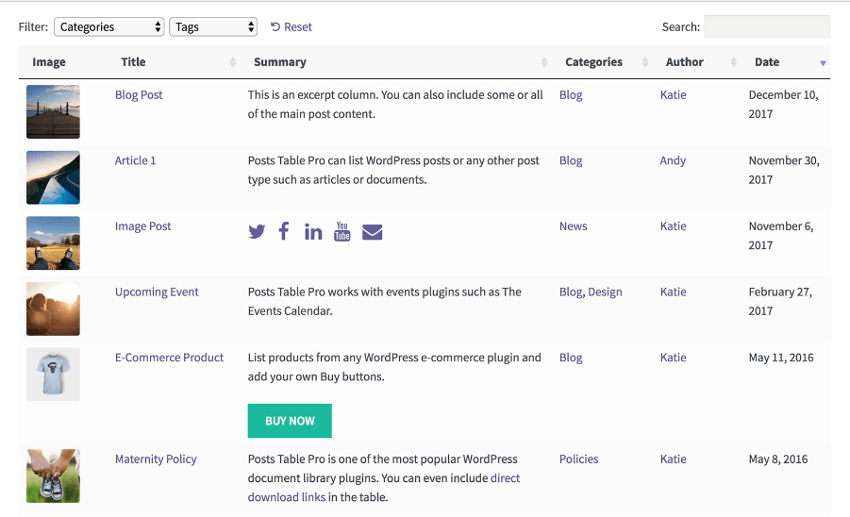The image size is (850, 517).
Task: Filter by the Design category link
Action: pyautogui.click(x=605, y=292)
